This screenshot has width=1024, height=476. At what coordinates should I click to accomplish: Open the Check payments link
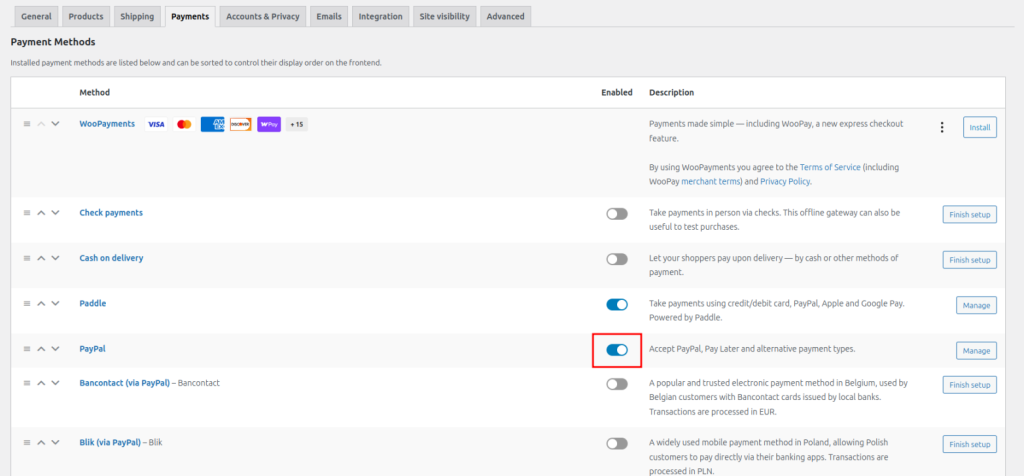pyautogui.click(x=111, y=213)
